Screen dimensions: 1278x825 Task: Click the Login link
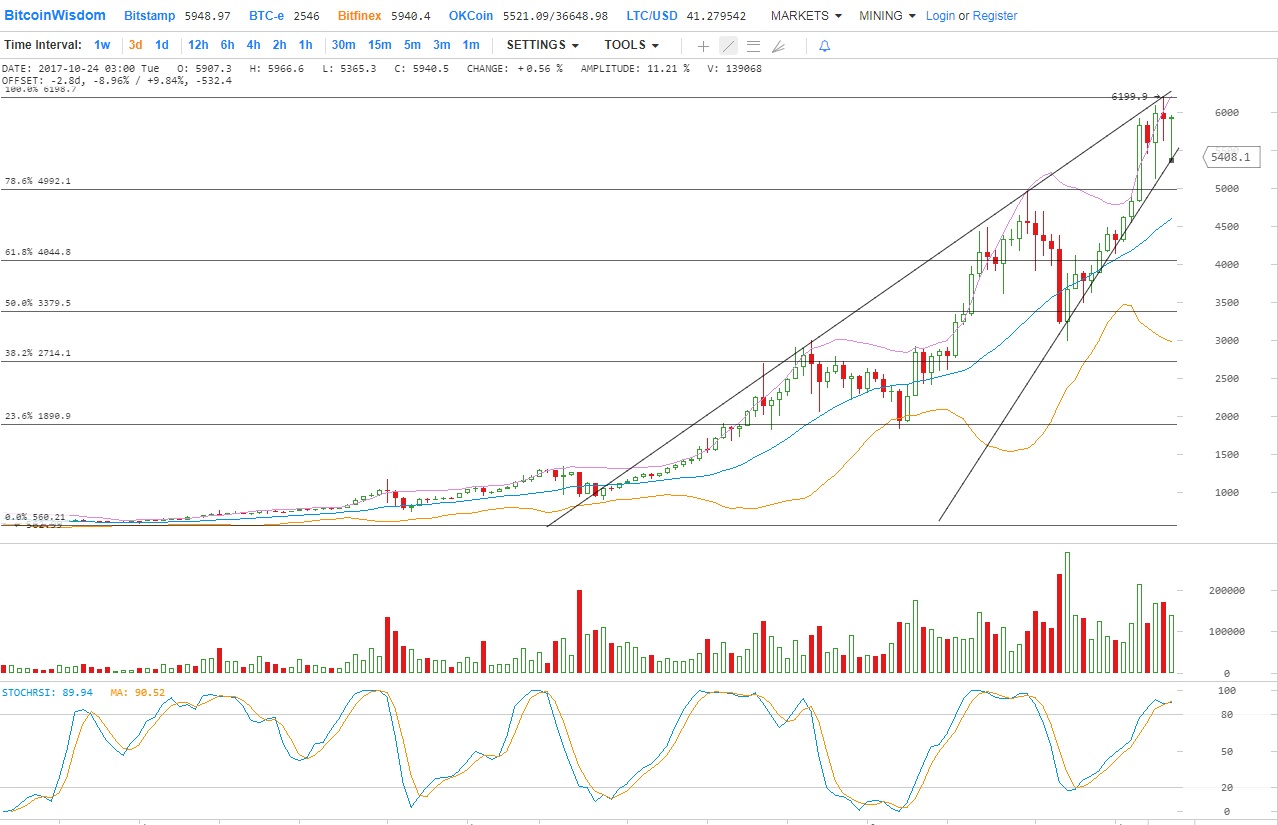(x=940, y=16)
